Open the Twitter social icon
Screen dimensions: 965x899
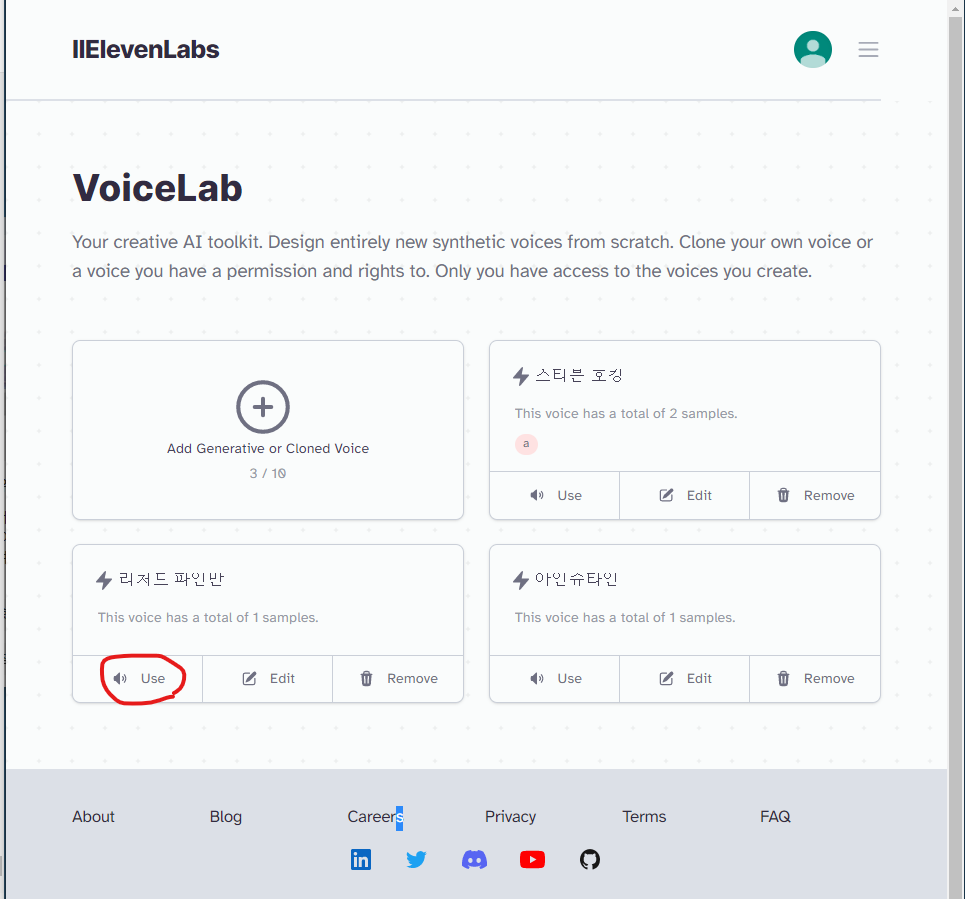click(417, 860)
